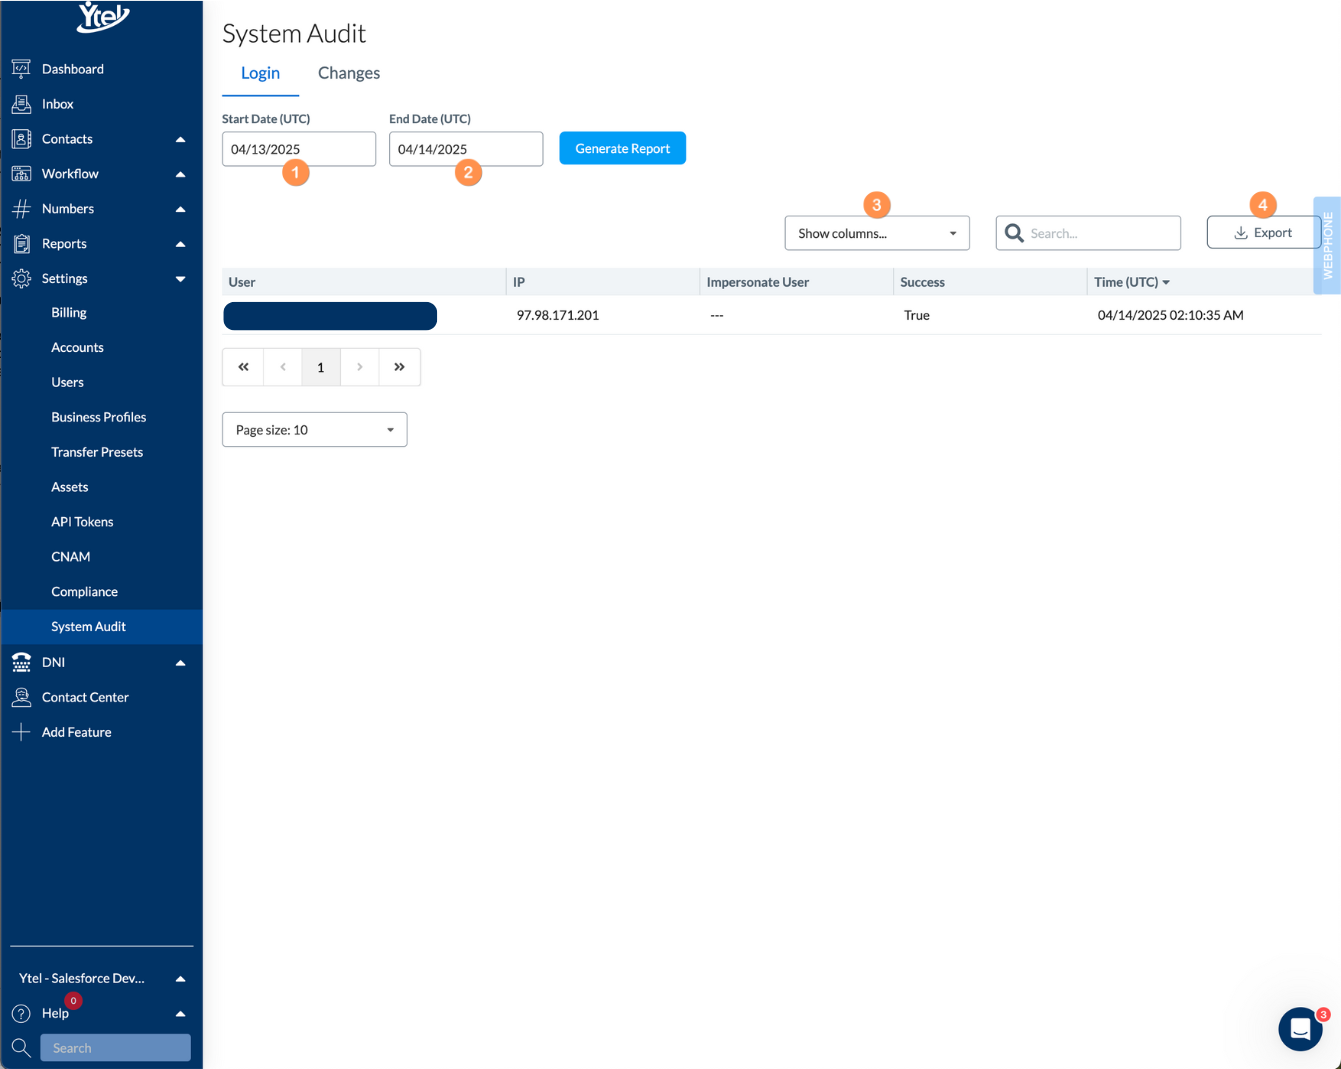Open Assets under Settings
The image size is (1341, 1069).
coord(70,487)
